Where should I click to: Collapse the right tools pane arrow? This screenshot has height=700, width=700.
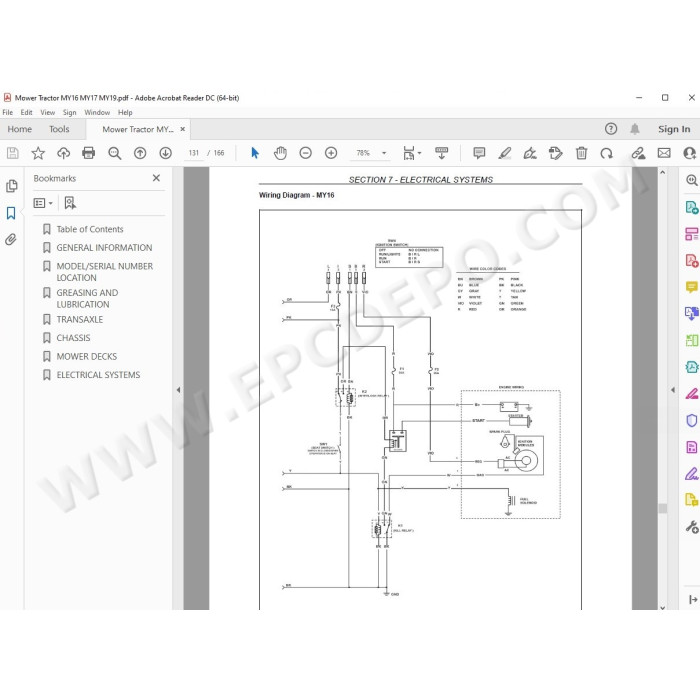coord(673,390)
